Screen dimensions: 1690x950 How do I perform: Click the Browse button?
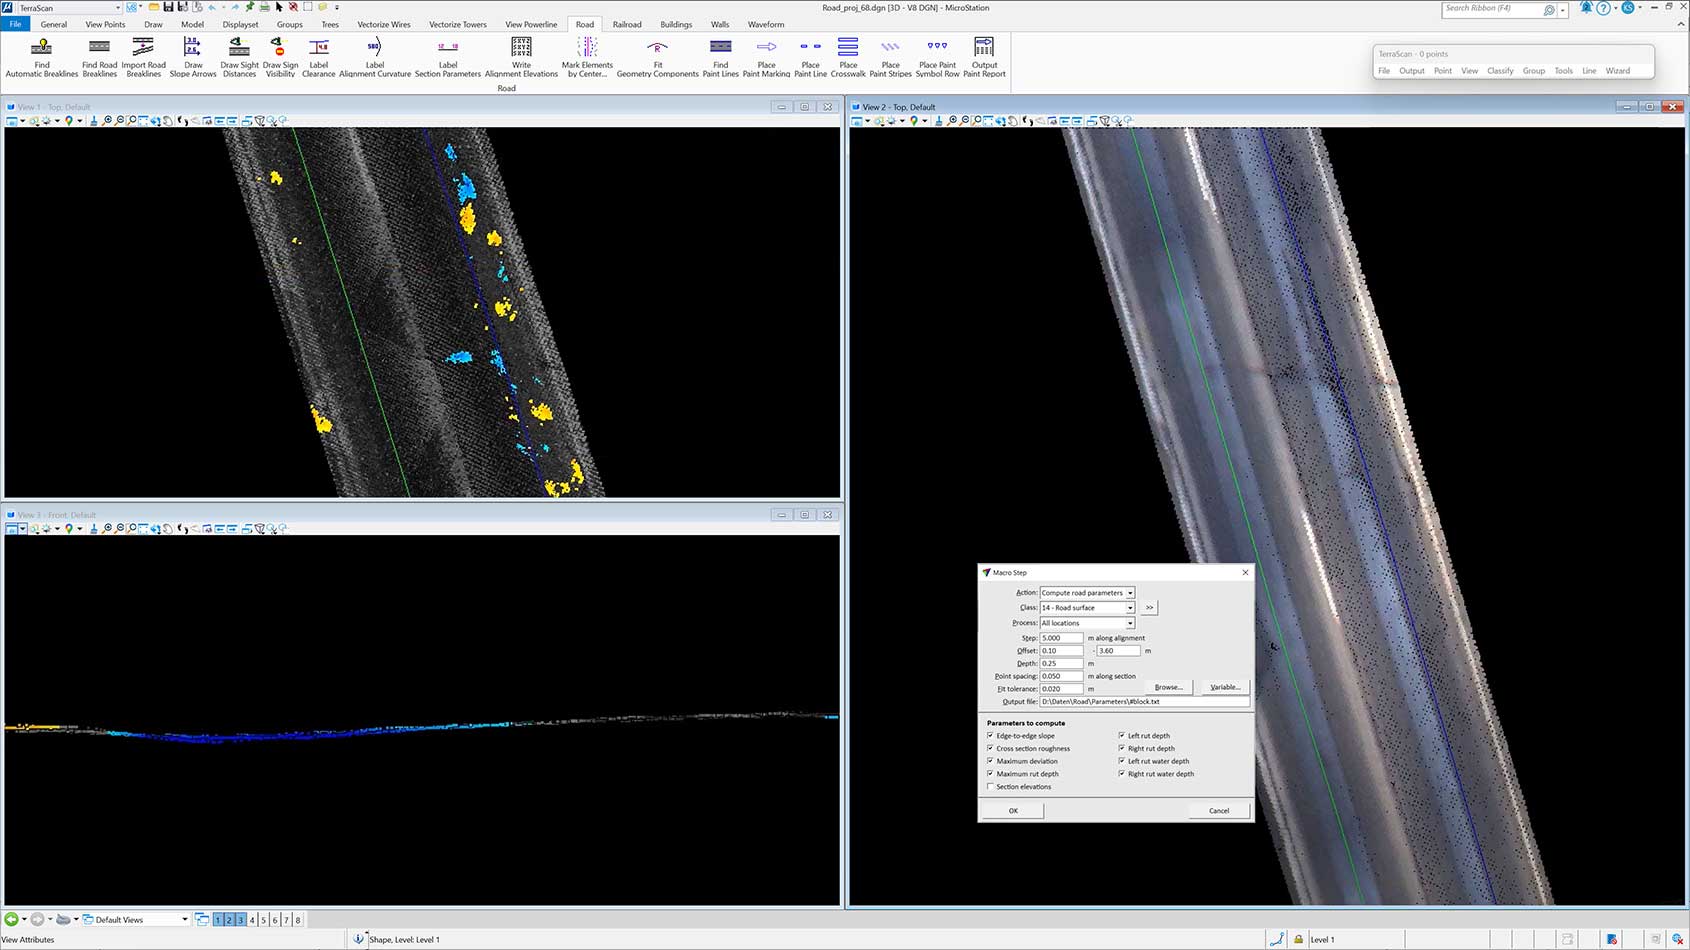(x=1168, y=687)
